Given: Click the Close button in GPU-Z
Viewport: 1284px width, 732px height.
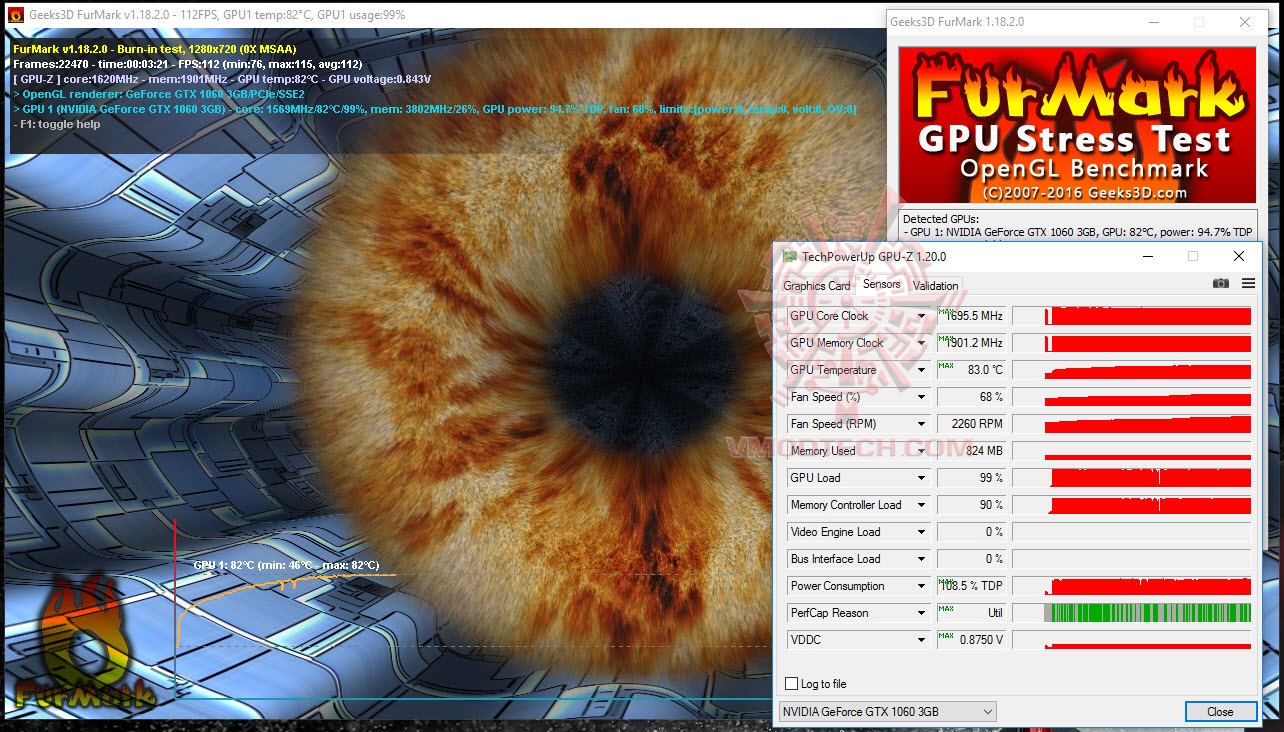Looking at the screenshot, I should point(1220,712).
